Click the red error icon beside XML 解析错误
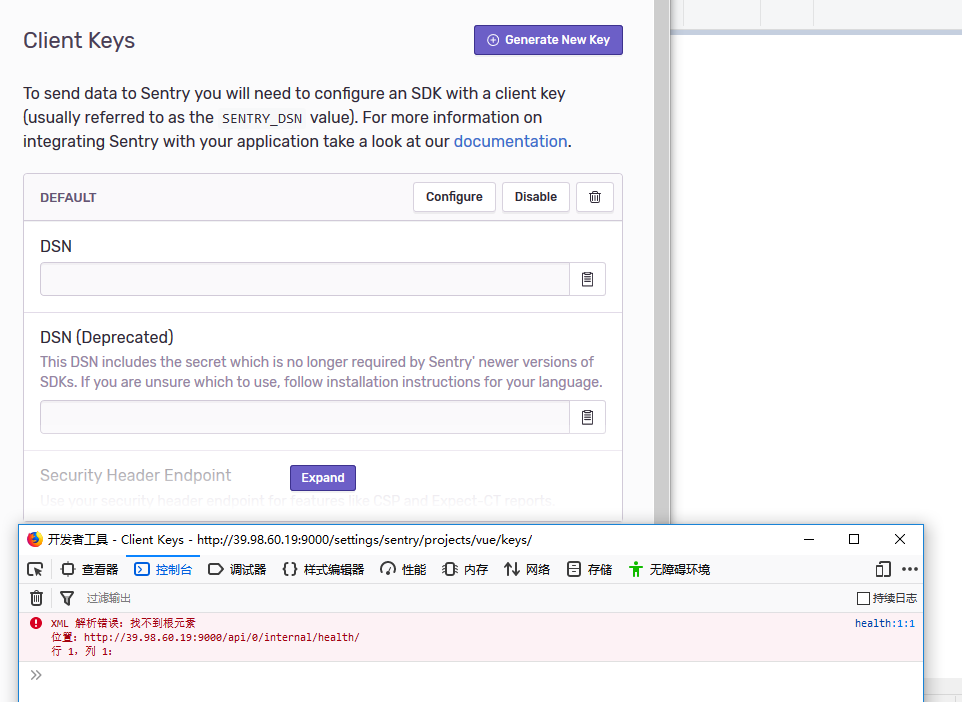This screenshot has width=962, height=702. [35, 622]
